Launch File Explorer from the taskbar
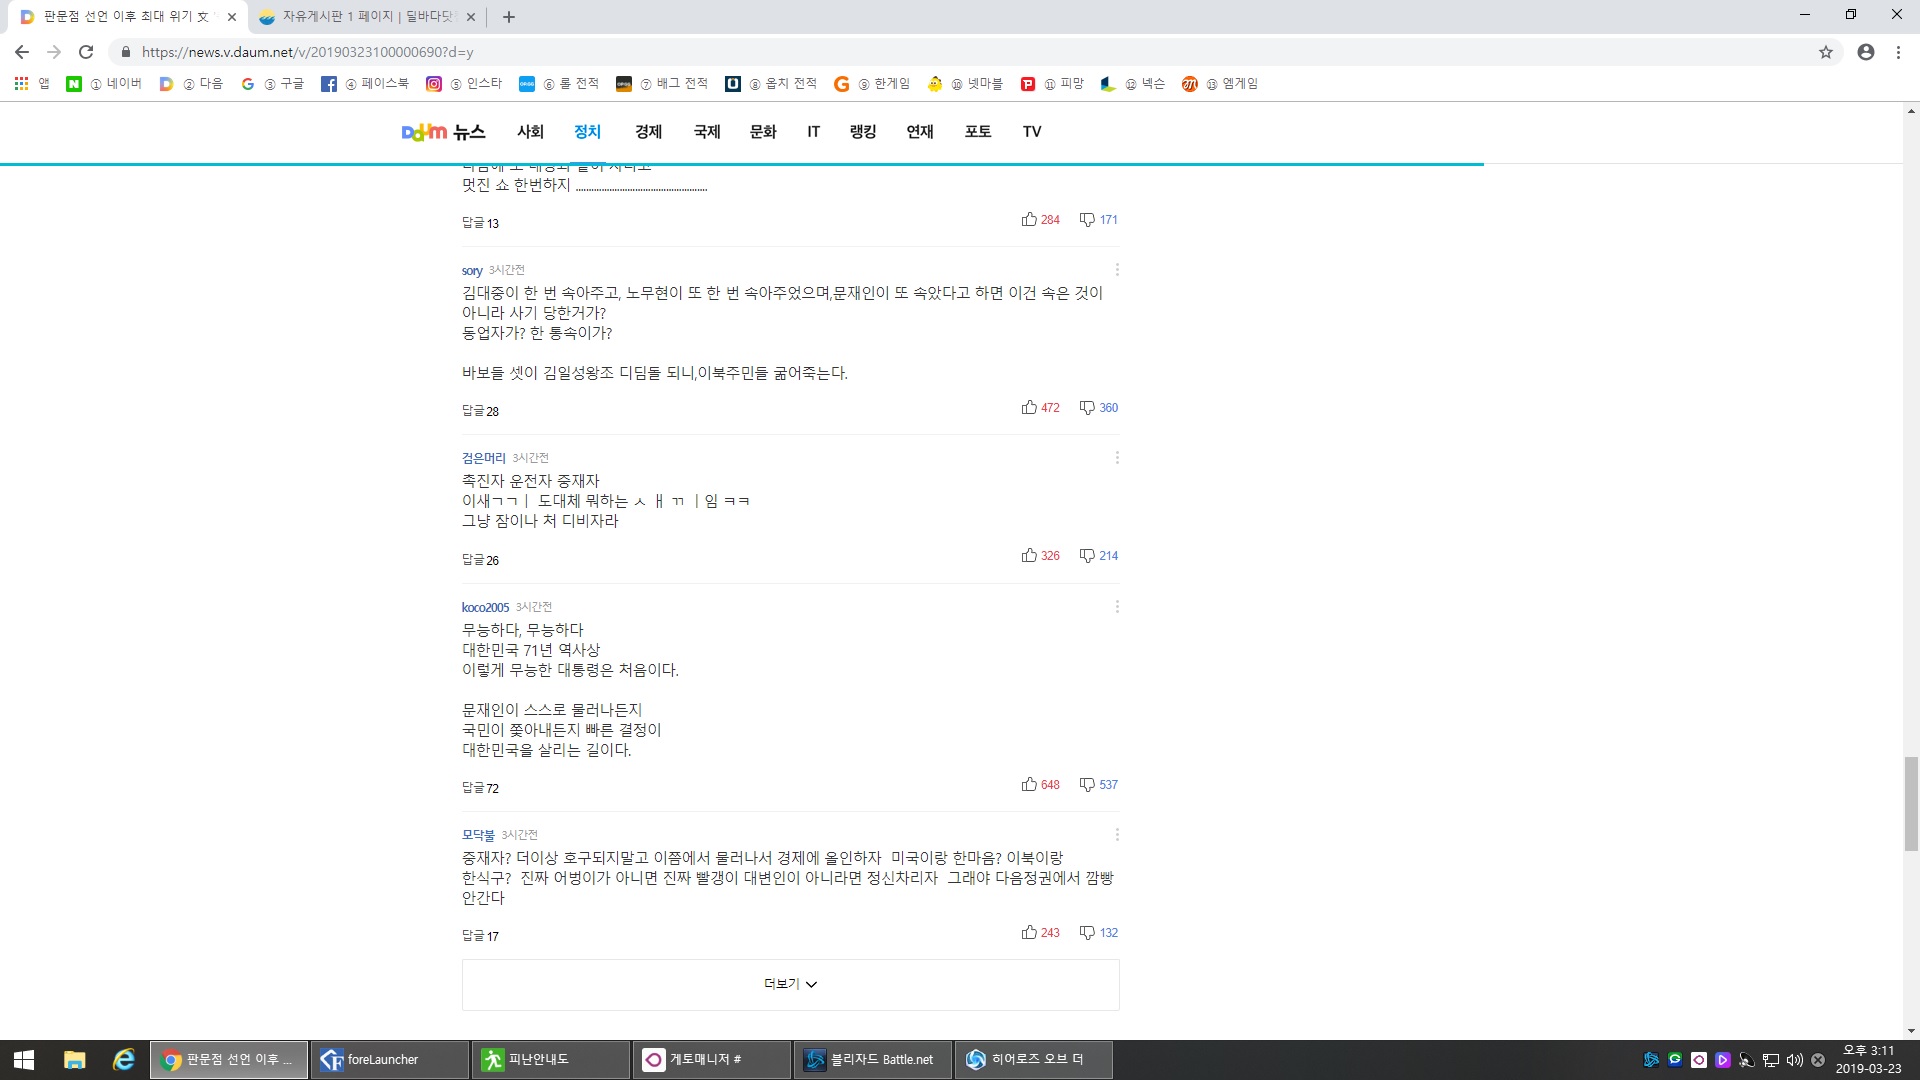The height and width of the screenshot is (1080, 1920). (x=75, y=1060)
